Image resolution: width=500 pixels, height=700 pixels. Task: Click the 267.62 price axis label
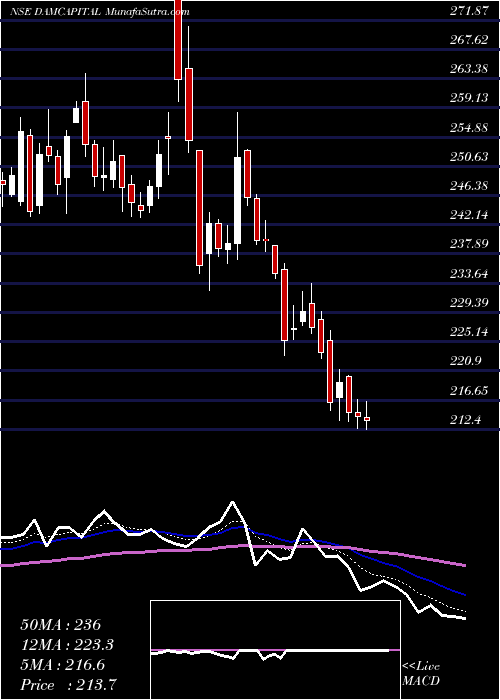(x=469, y=40)
